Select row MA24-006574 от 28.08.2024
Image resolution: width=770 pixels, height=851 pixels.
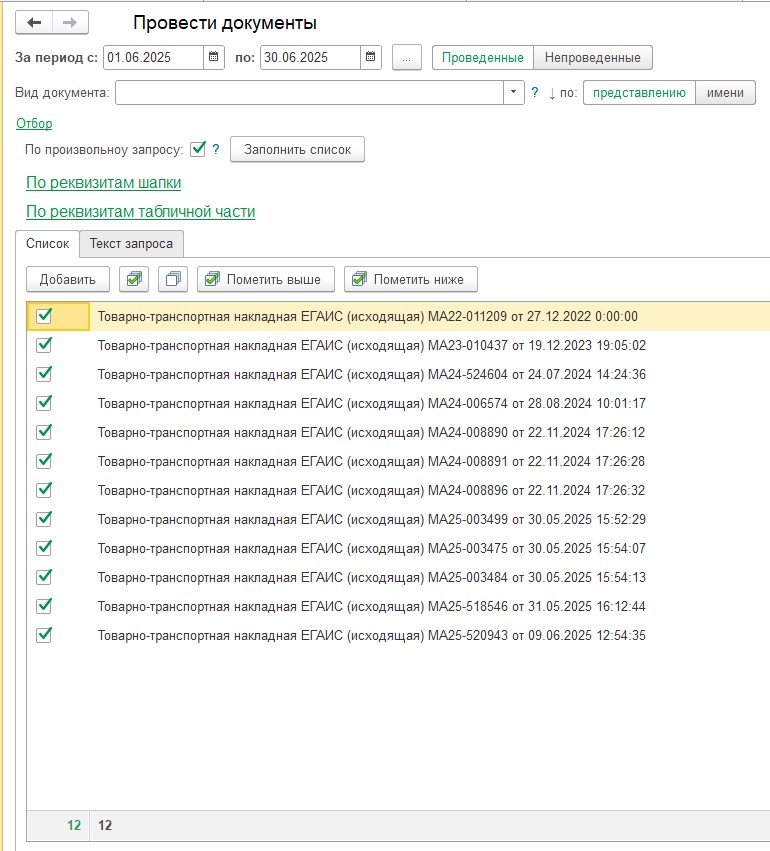click(x=398, y=403)
